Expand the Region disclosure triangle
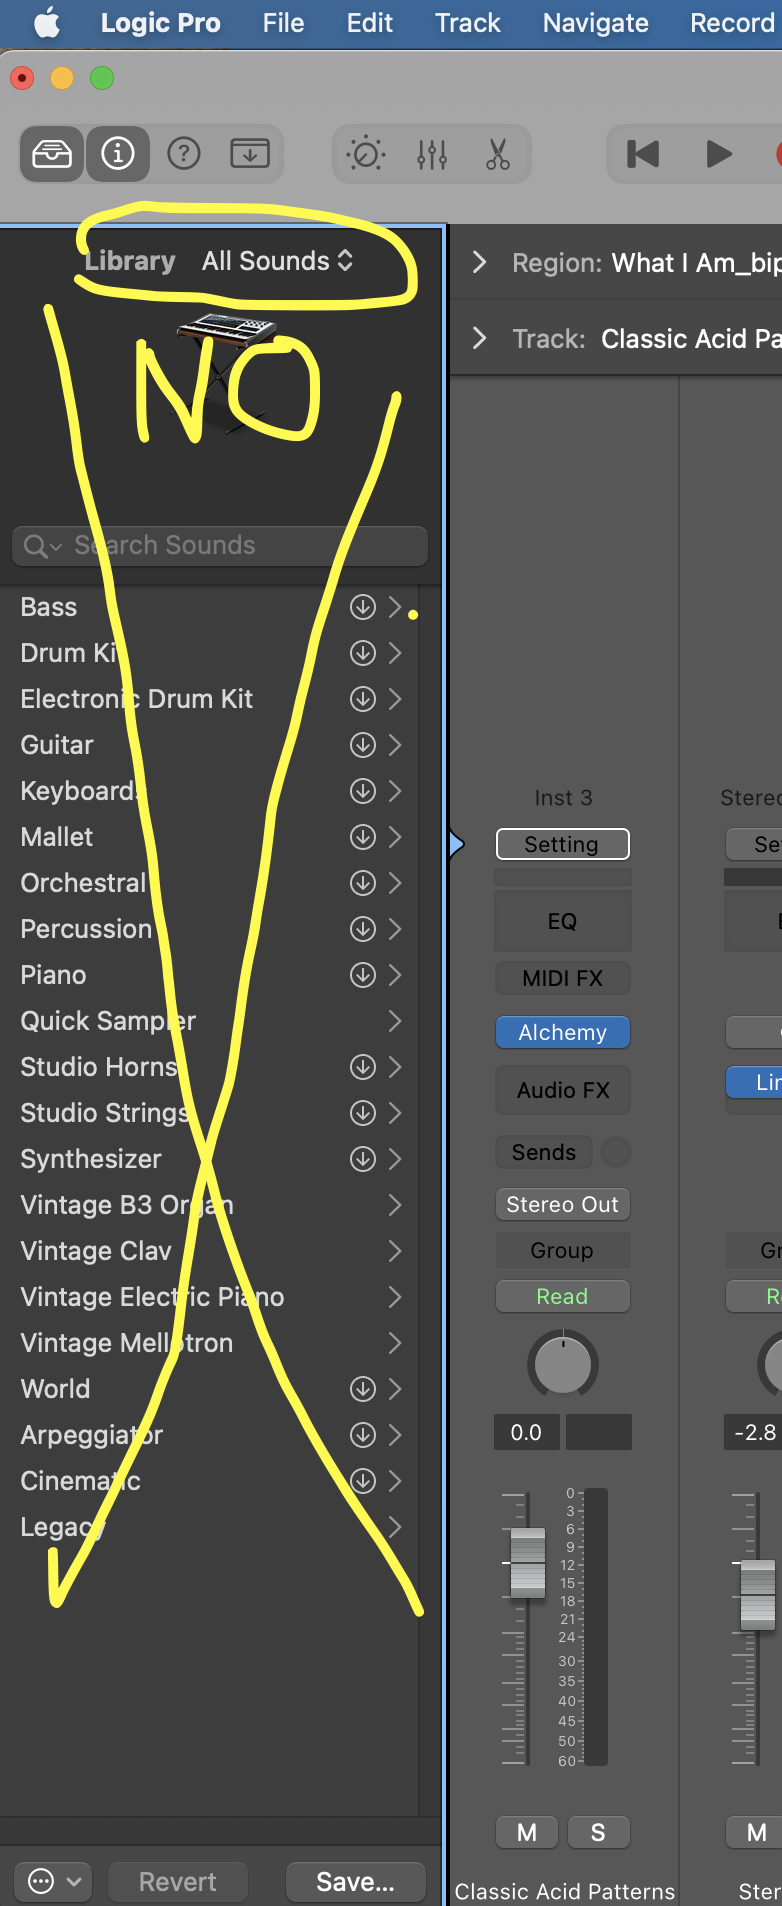This screenshot has height=1906, width=782. click(x=480, y=263)
